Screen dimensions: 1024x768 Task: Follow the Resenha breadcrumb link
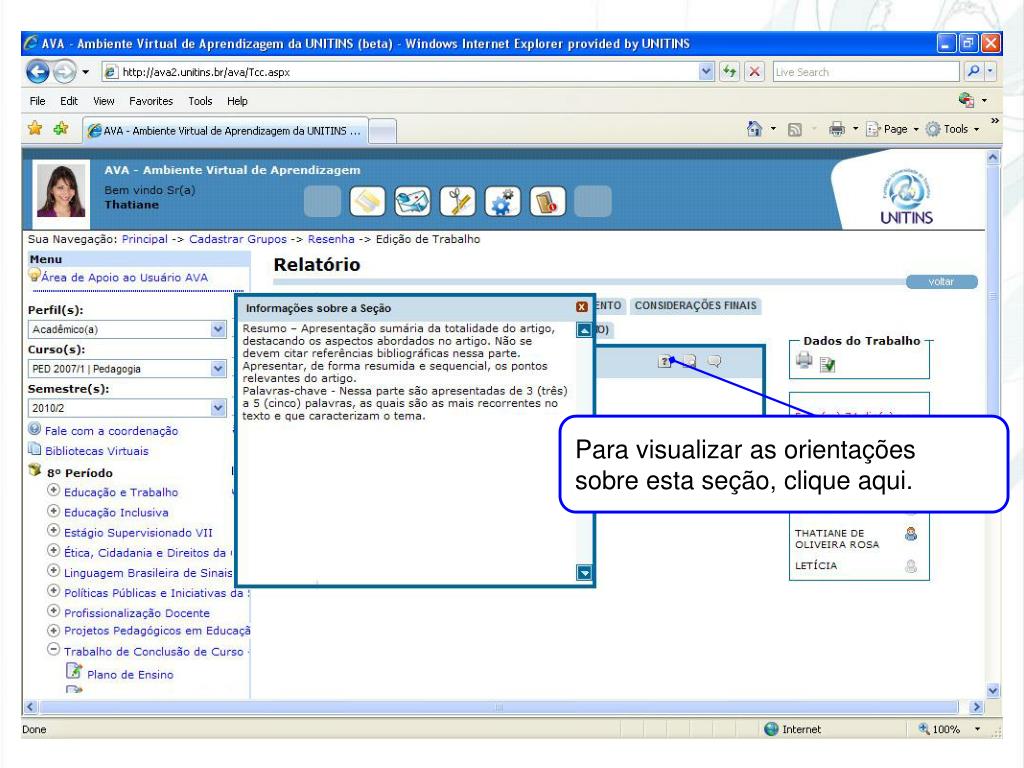(x=331, y=239)
